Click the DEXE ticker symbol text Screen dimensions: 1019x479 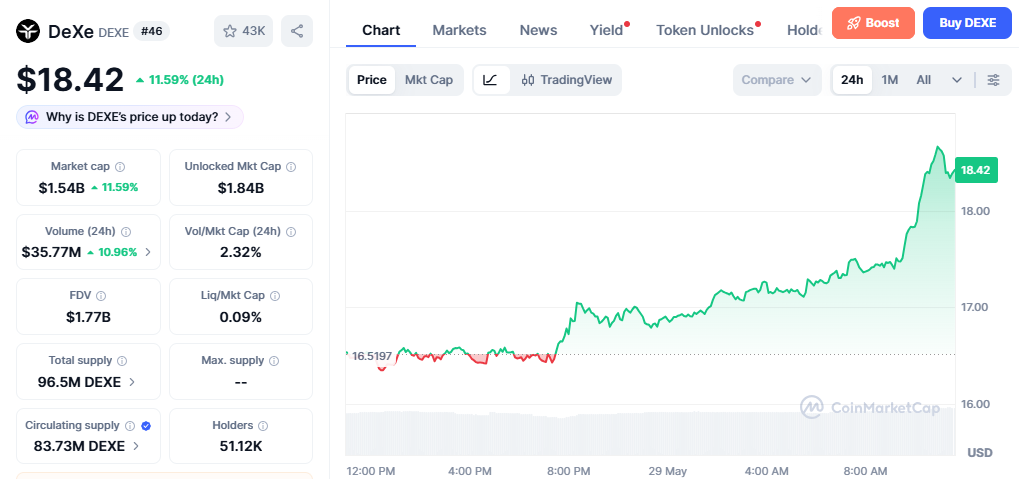coord(113,32)
